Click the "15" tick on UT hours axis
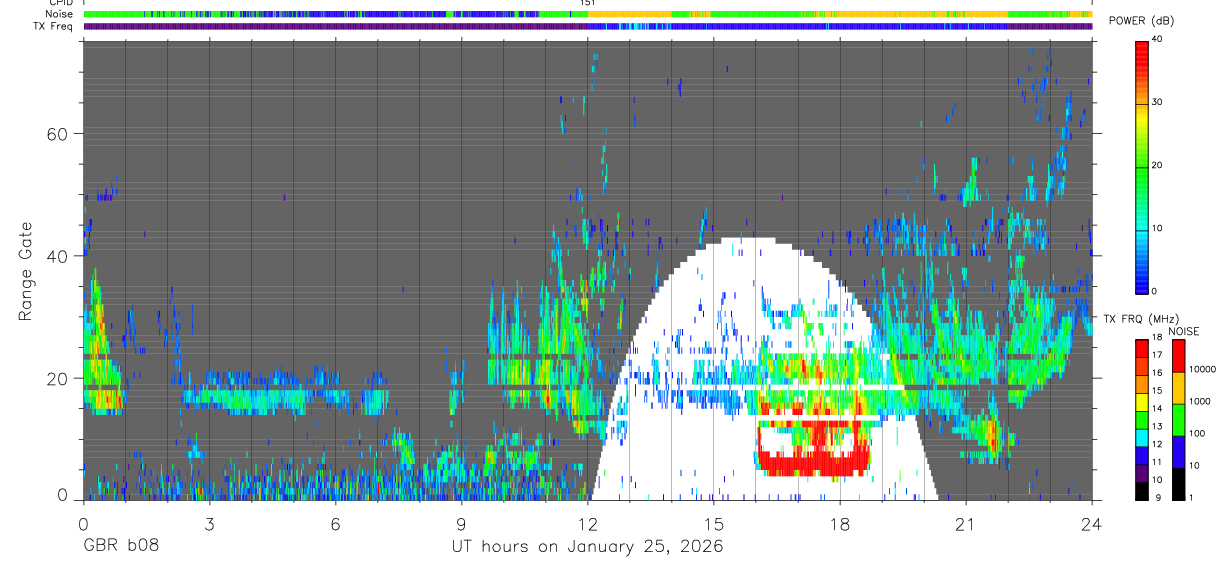1228x567 pixels. pyautogui.click(x=713, y=524)
